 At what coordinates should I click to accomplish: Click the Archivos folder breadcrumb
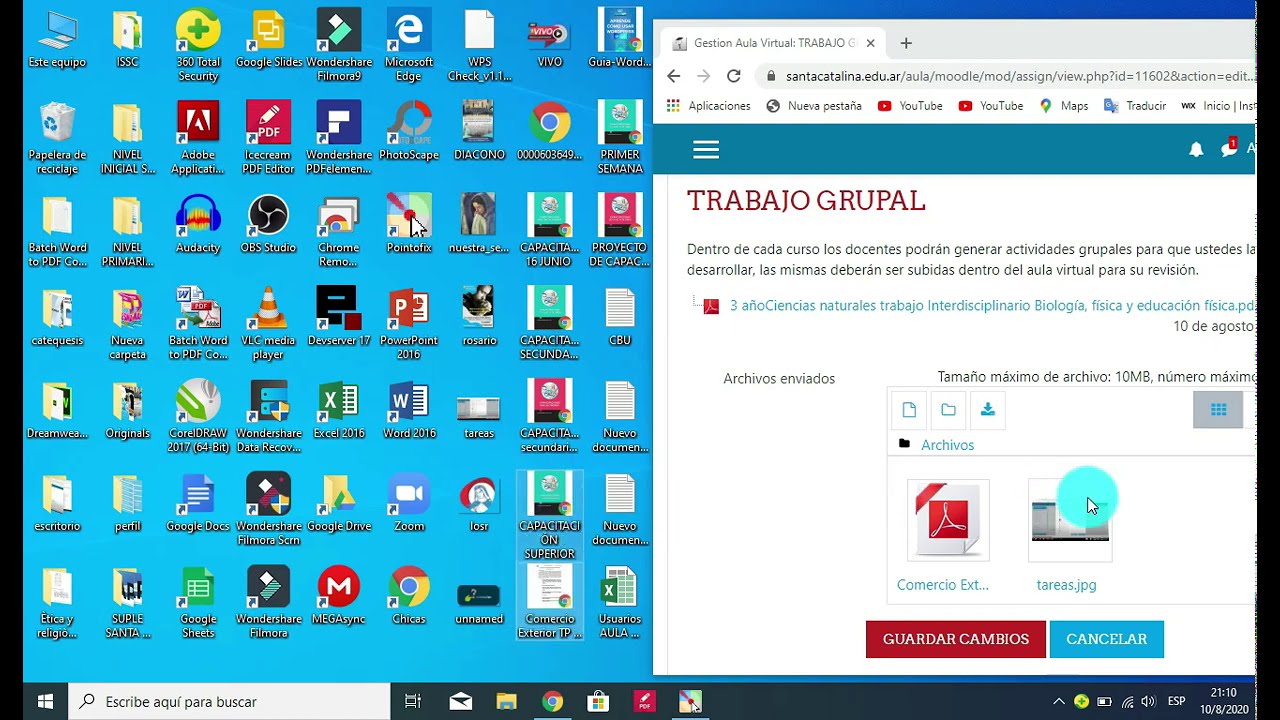[x=947, y=445]
